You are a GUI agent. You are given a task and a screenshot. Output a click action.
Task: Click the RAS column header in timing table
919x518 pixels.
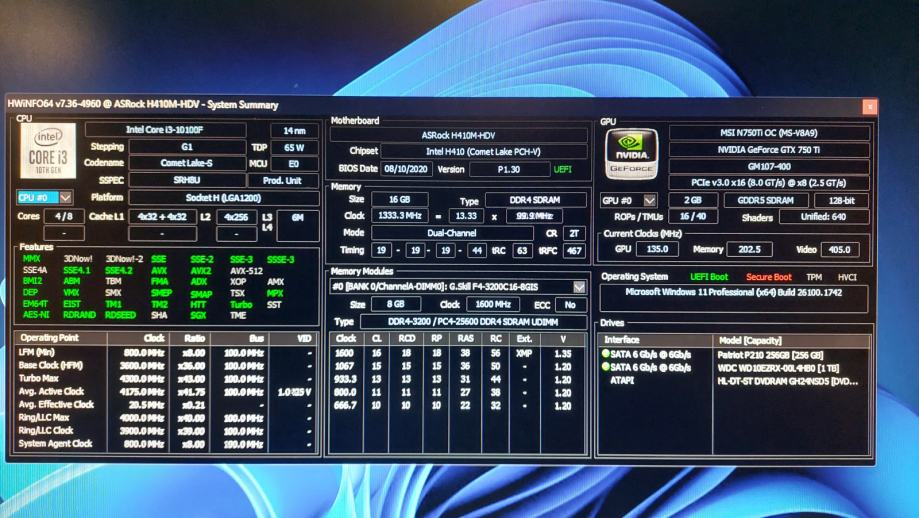coord(466,339)
